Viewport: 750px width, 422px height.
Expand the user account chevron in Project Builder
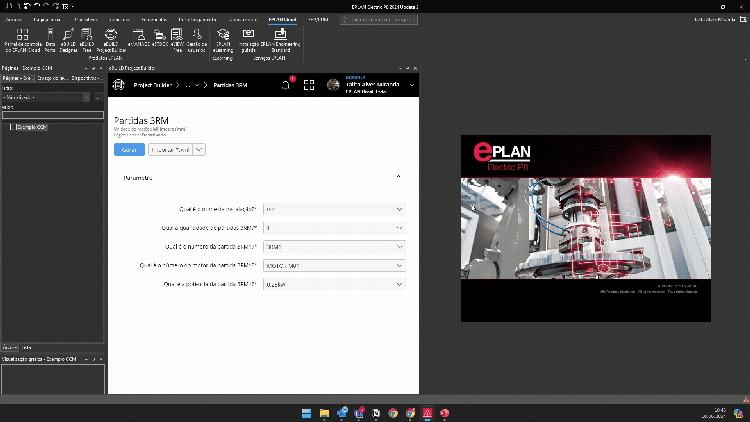(411, 85)
